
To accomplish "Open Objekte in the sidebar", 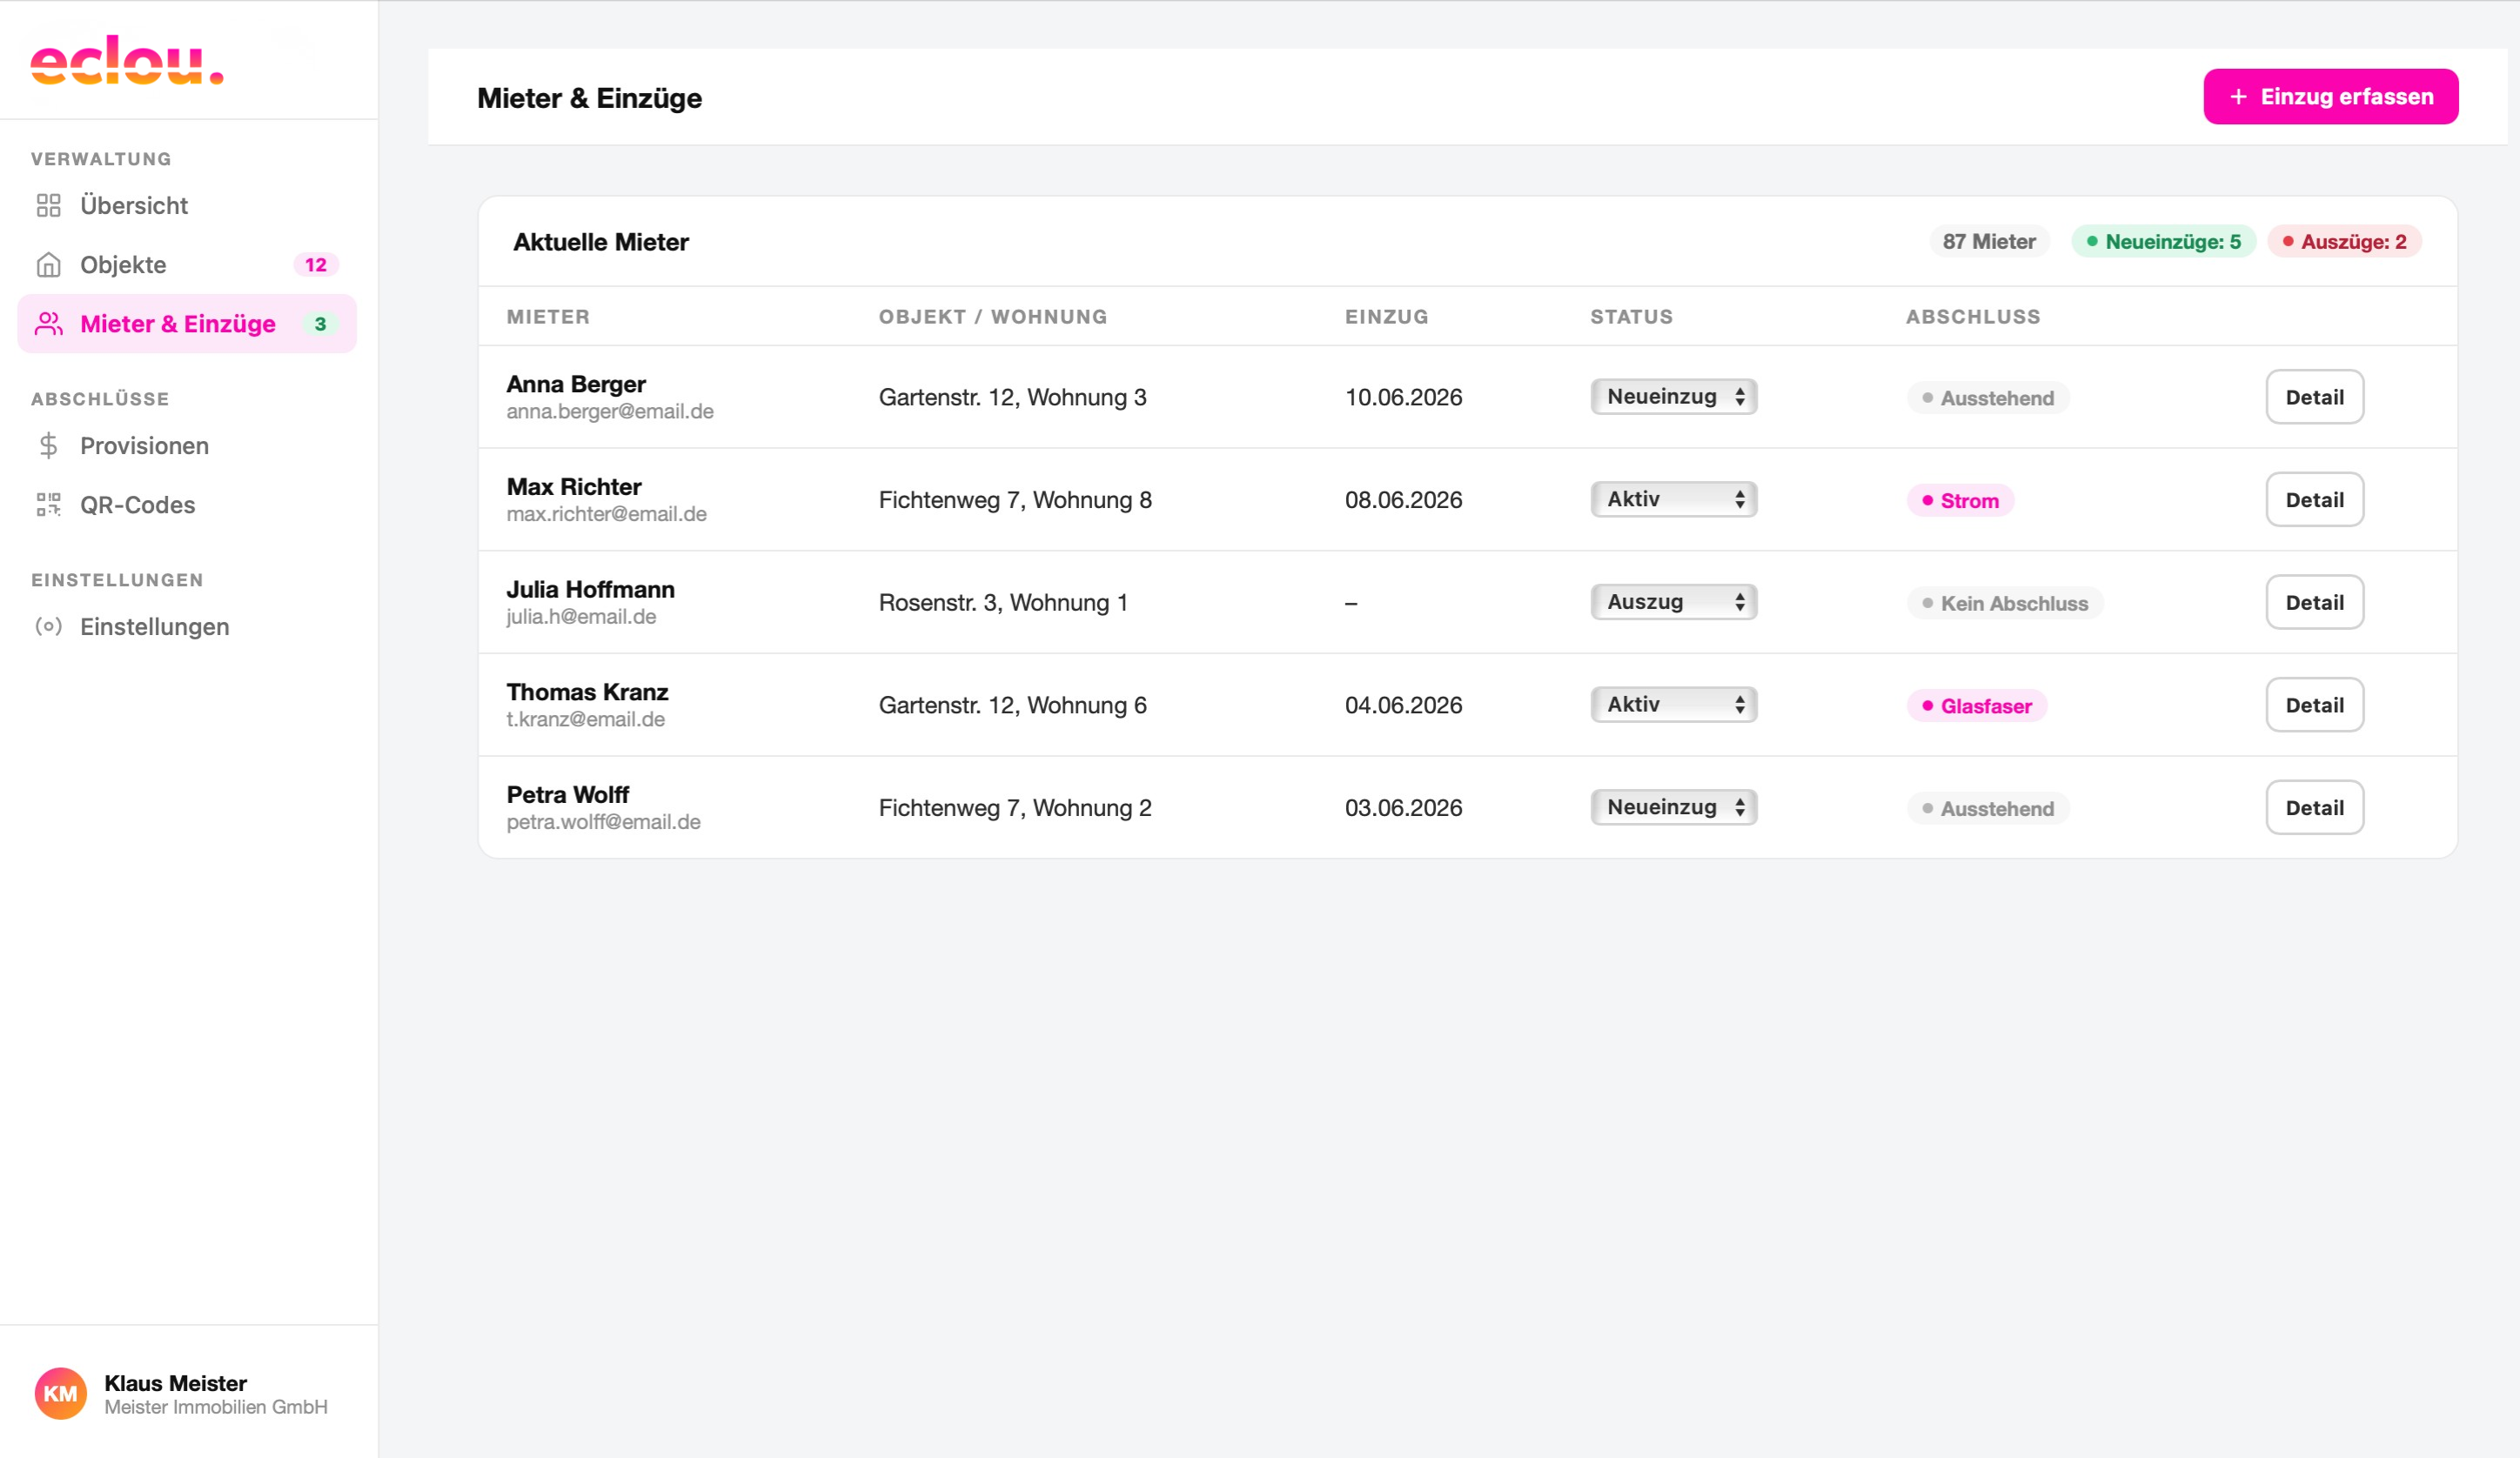I will point(188,264).
